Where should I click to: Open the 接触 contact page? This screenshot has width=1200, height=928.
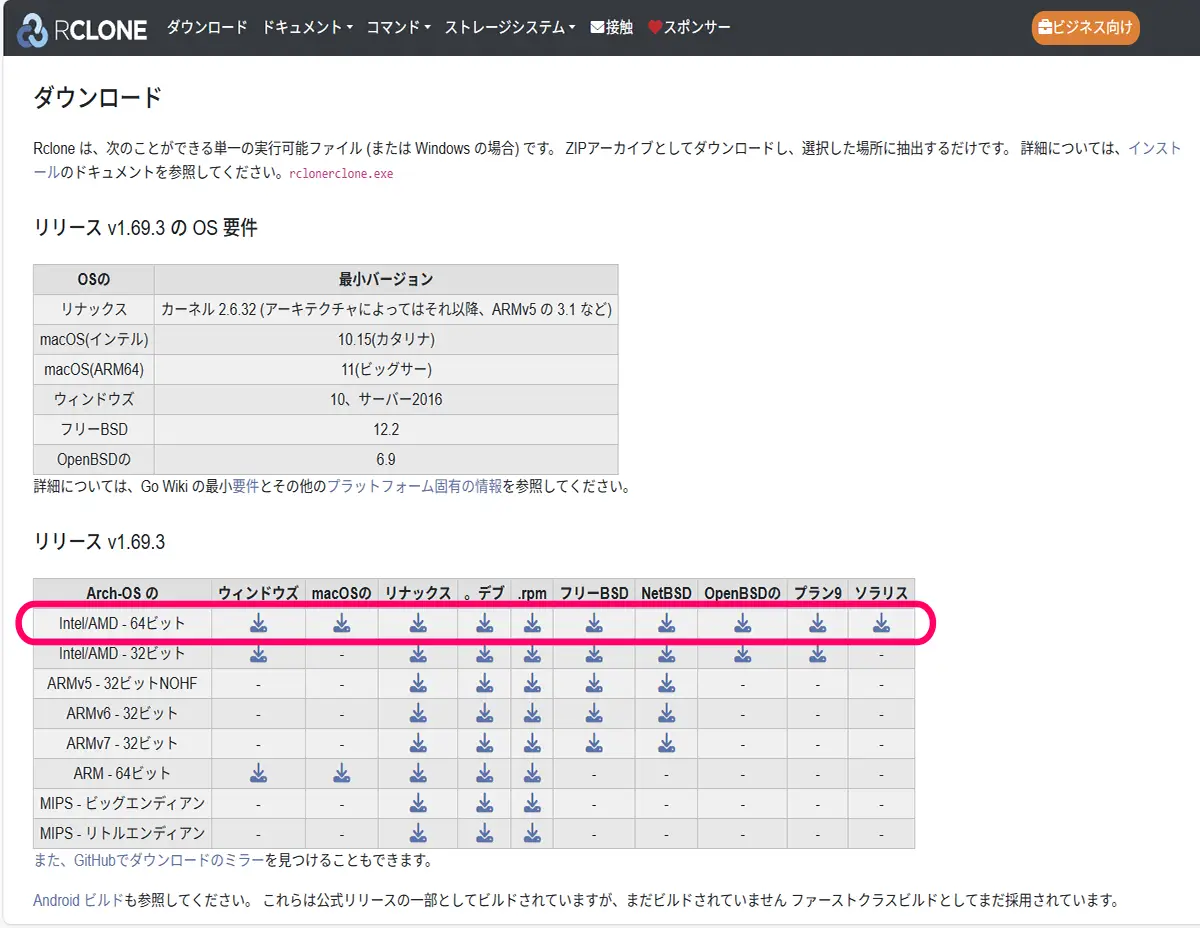click(x=612, y=28)
